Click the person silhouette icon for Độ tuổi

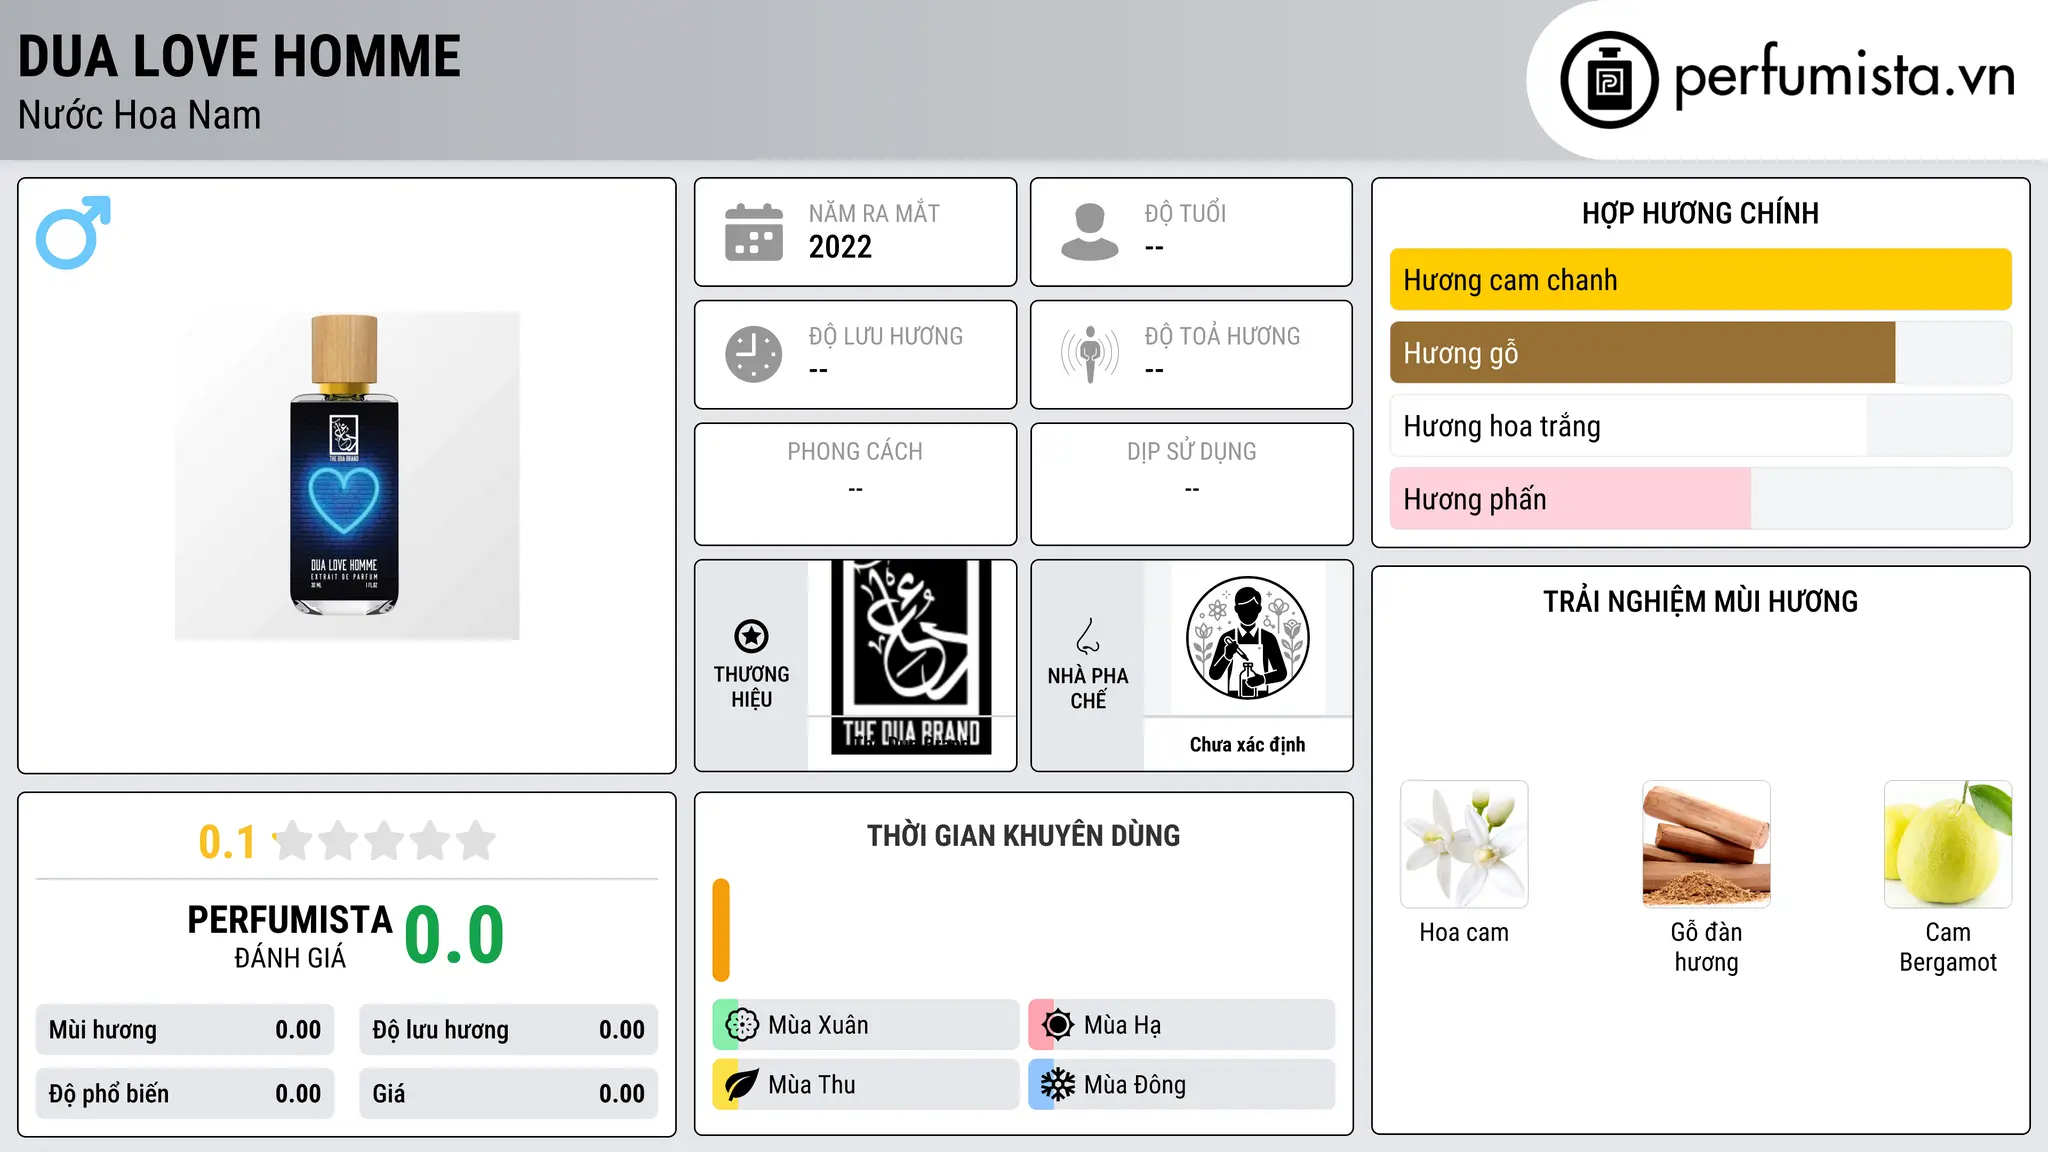click(1090, 232)
